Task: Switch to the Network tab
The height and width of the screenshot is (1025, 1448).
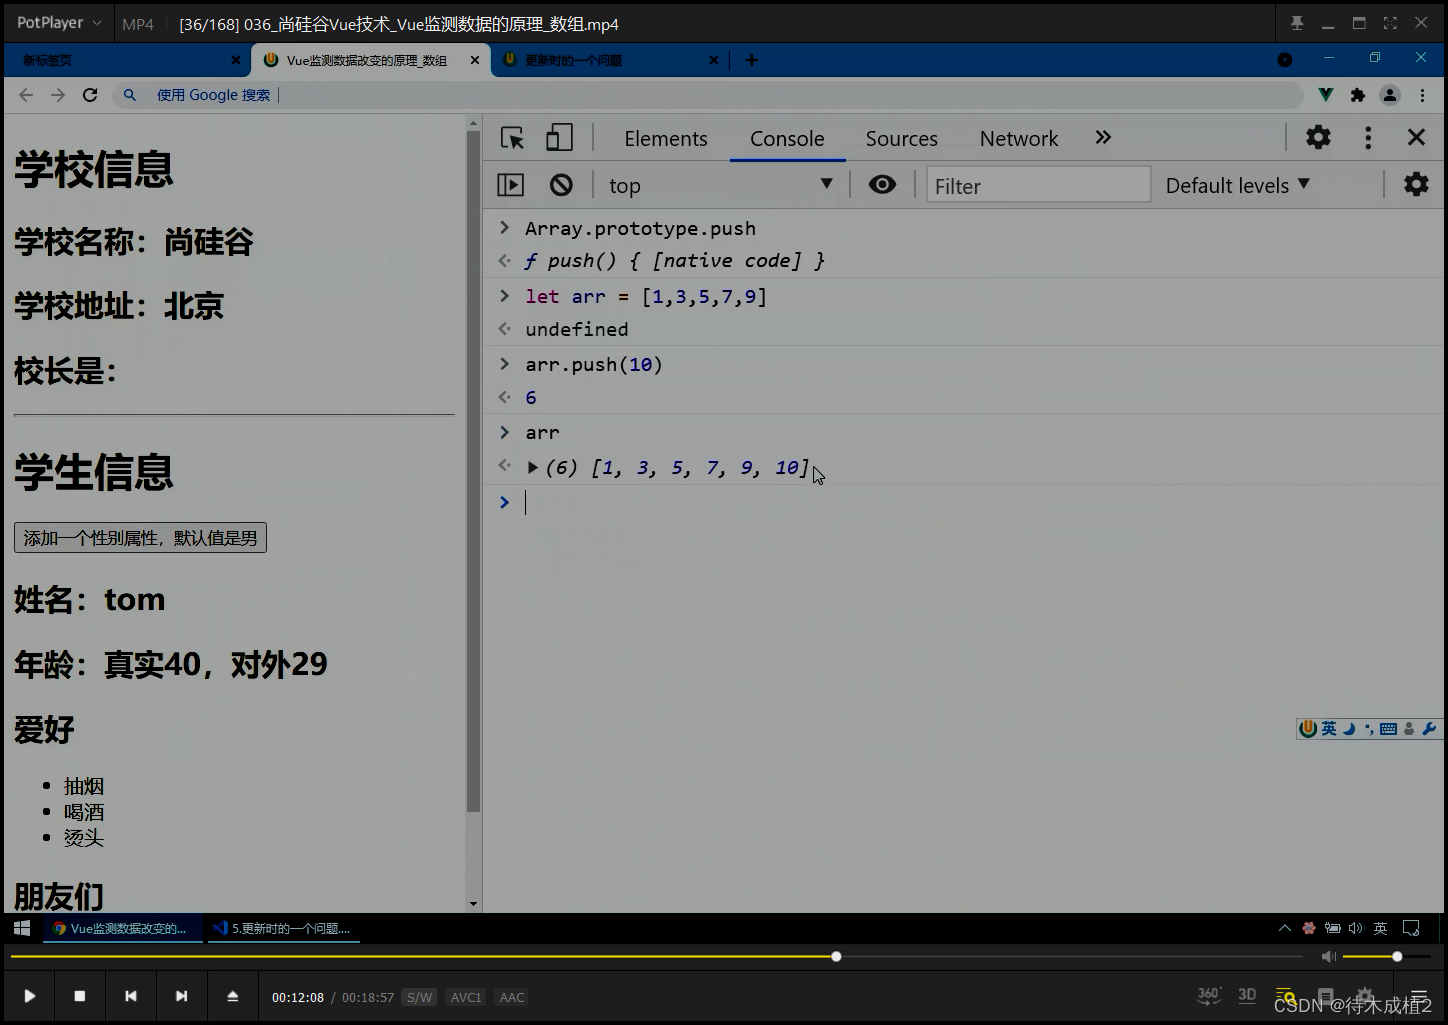Action: tap(1018, 139)
